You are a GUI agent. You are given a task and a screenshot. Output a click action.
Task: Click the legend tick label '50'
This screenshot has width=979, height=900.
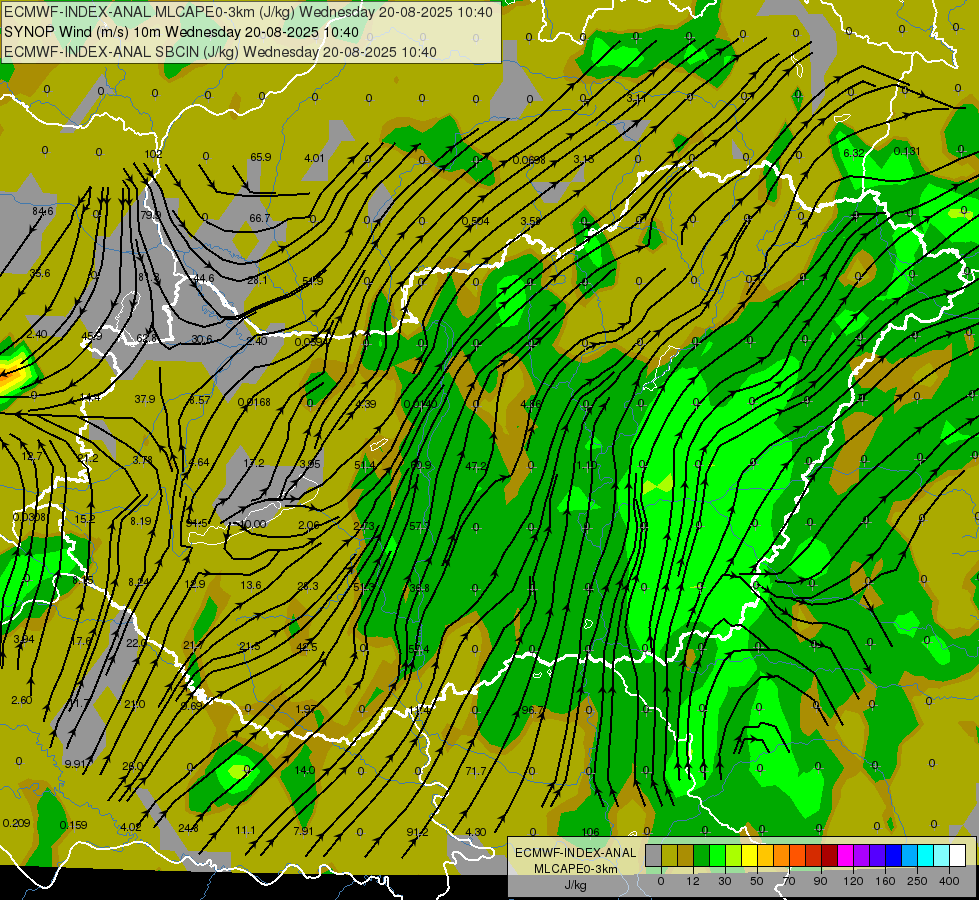(x=756, y=881)
